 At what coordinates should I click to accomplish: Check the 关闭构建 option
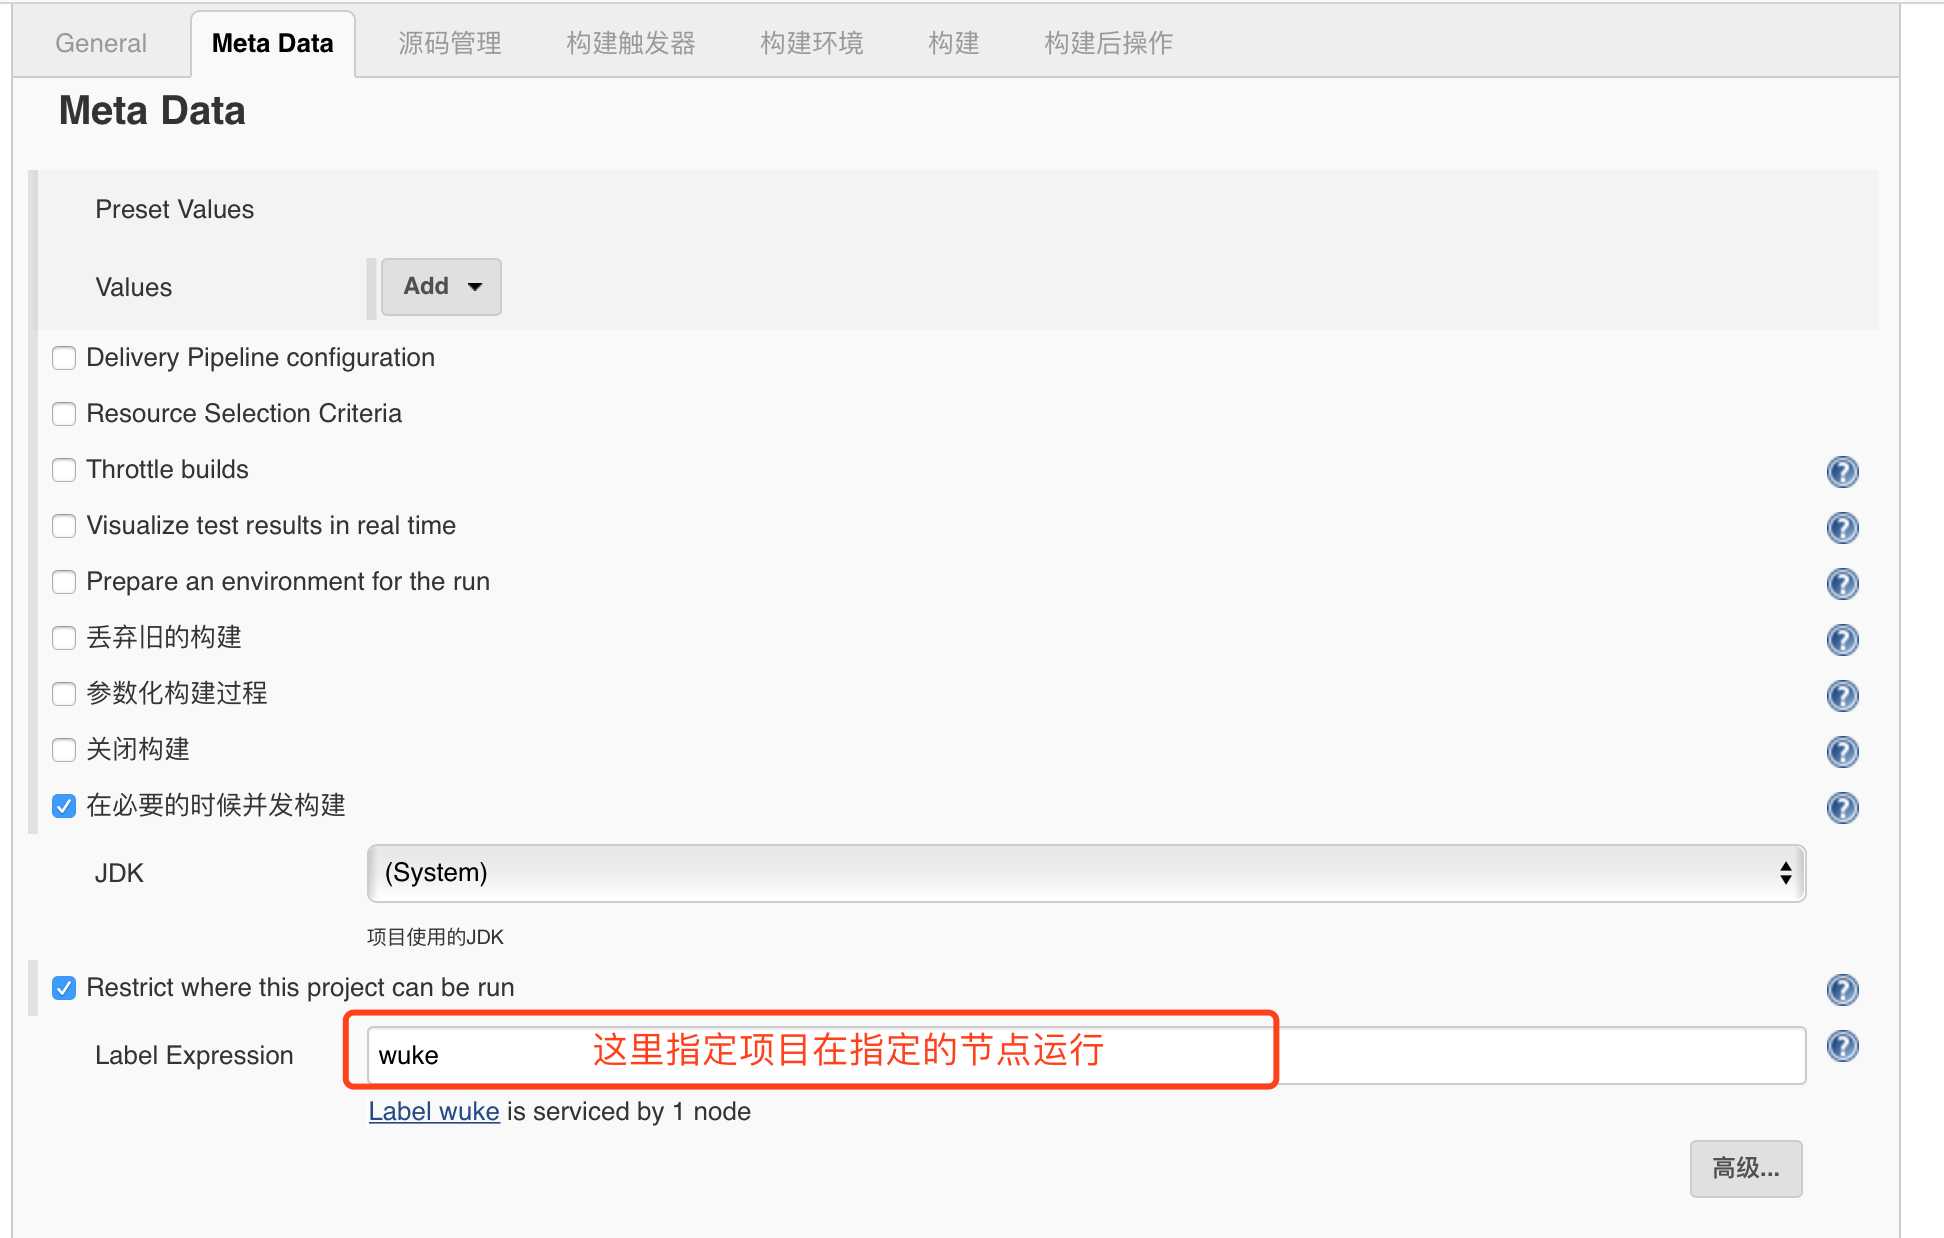pos(64,750)
